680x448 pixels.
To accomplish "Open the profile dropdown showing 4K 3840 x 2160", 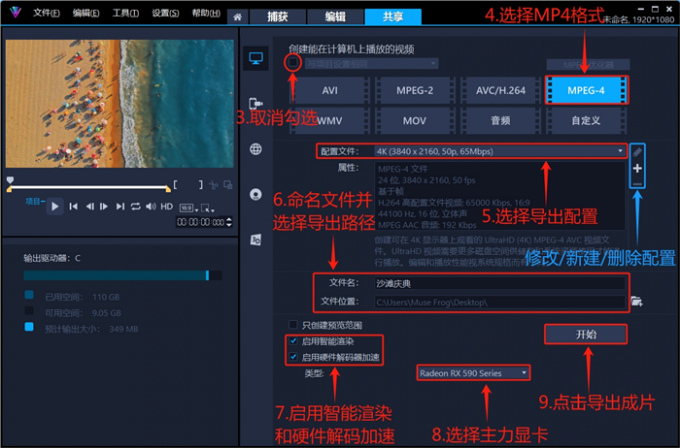I will pyautogui.click(x=500, y=151).
